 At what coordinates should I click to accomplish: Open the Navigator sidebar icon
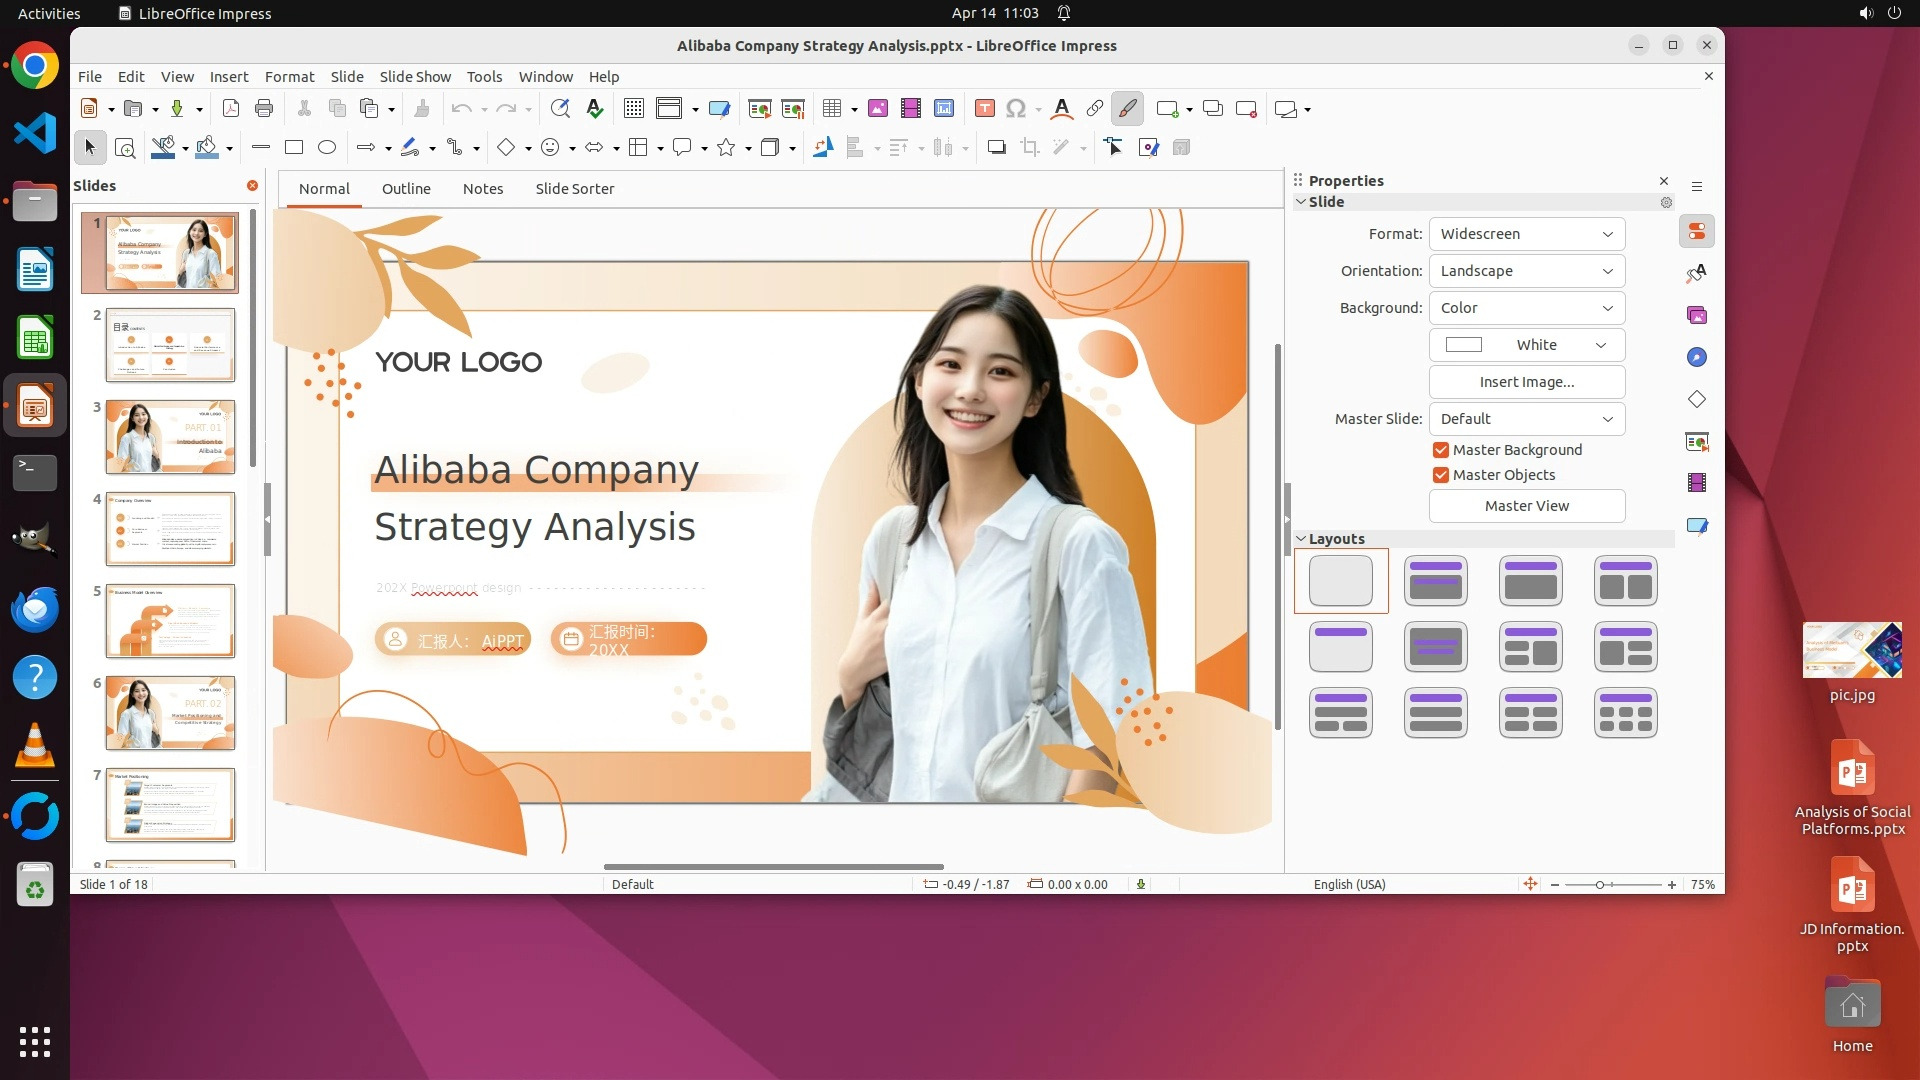(1697, 358)
